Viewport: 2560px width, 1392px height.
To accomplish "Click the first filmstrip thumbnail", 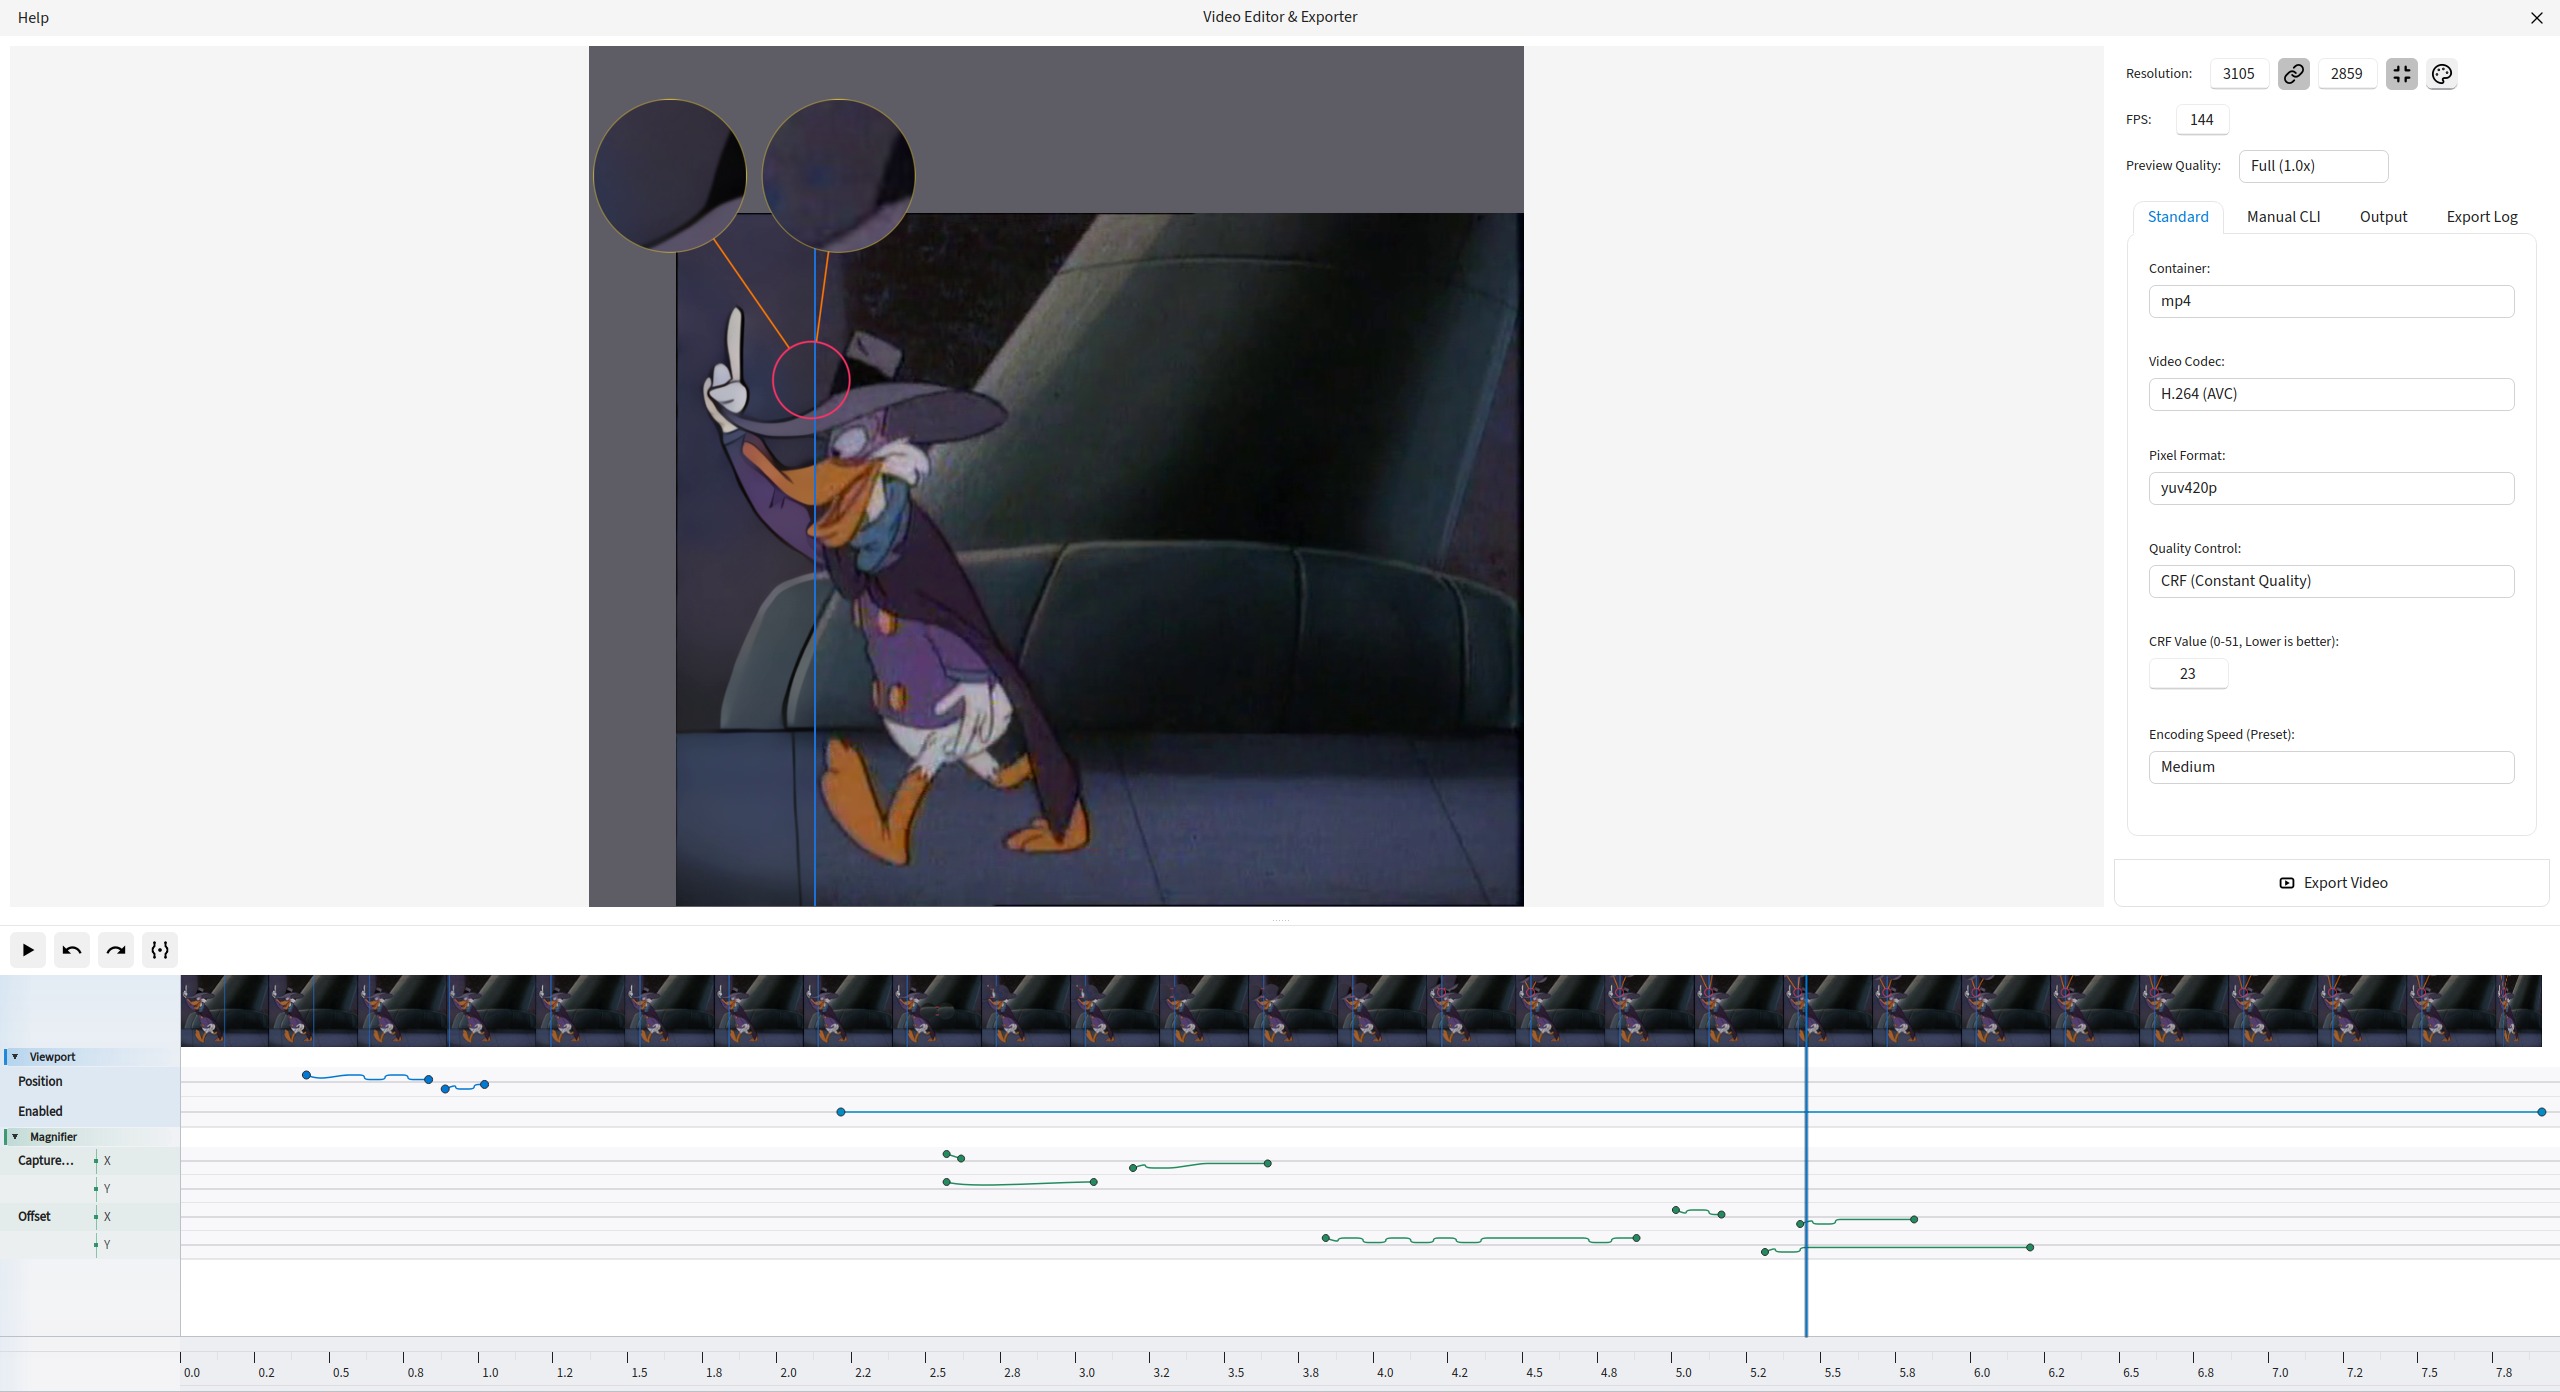I will (225, 1011).
